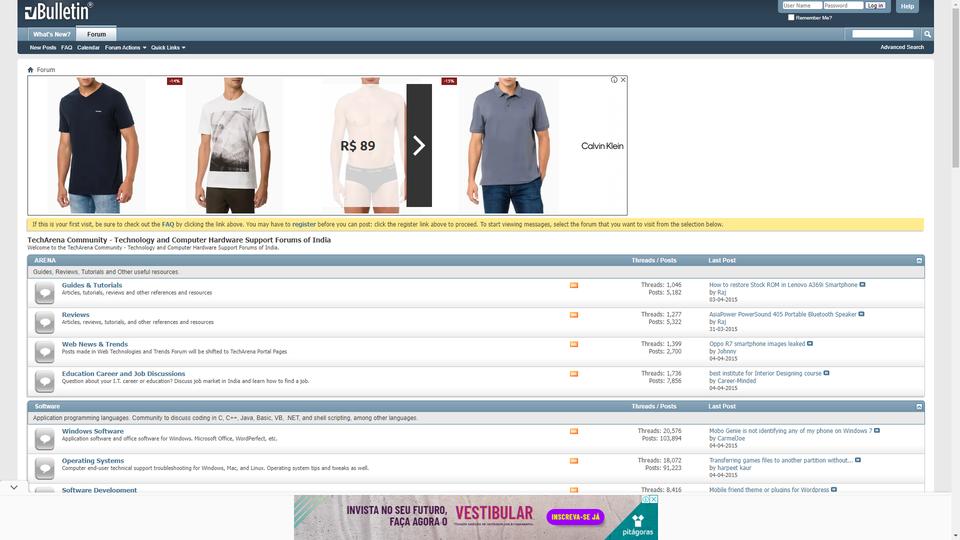
Task: Open RSS feed for Education Career forum
Action: (574, 373)
